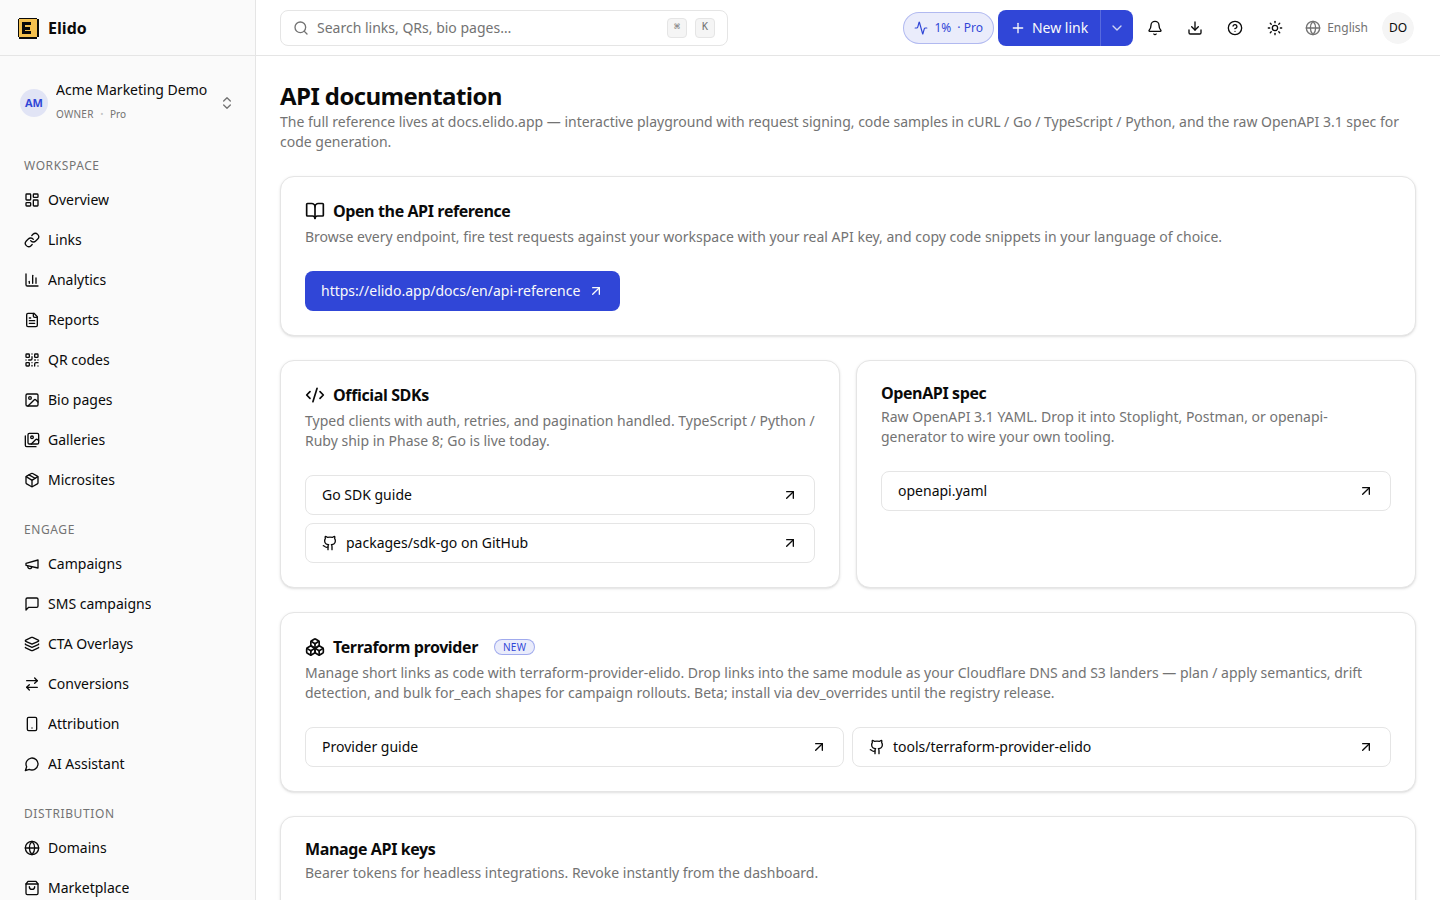1440x900 pixels.
Task: Open Bio pages in the sidebar
Action: tap(127, 400)
